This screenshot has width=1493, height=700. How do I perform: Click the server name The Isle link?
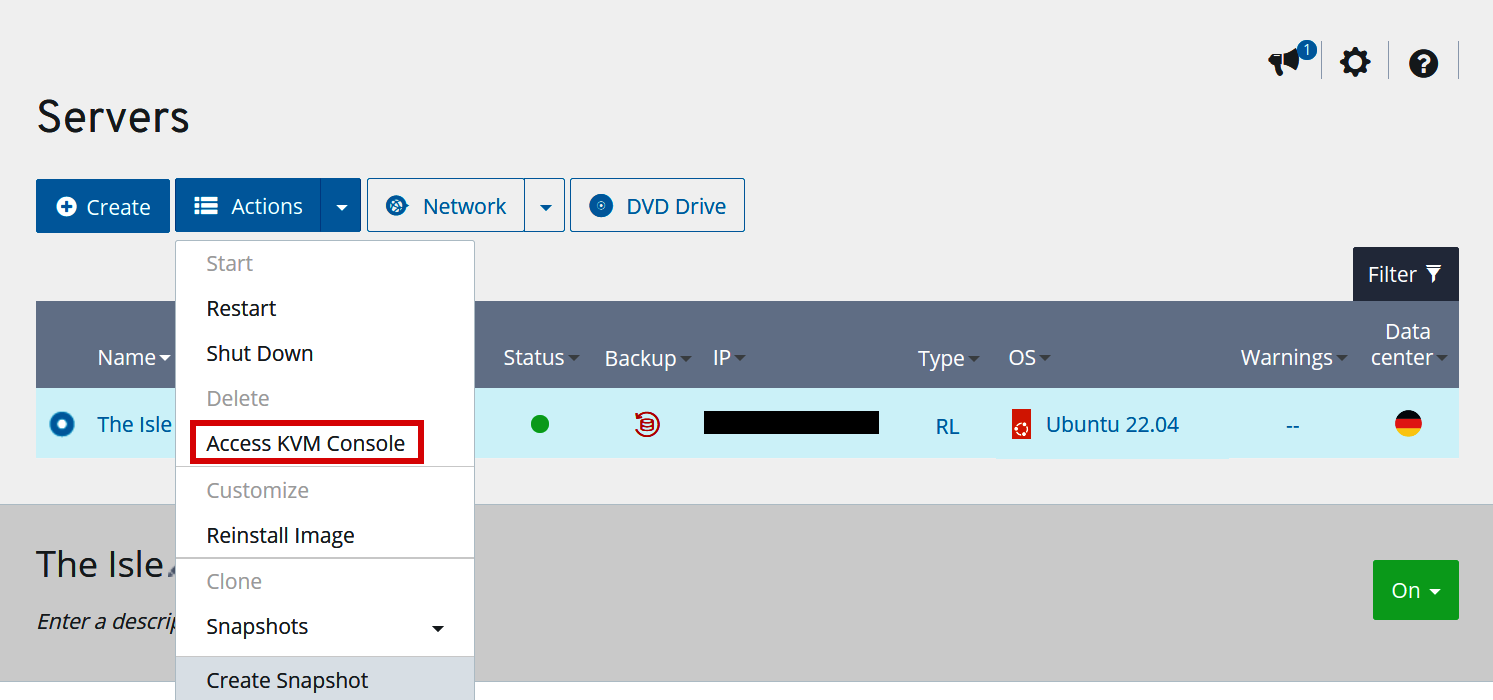point(133,423)
